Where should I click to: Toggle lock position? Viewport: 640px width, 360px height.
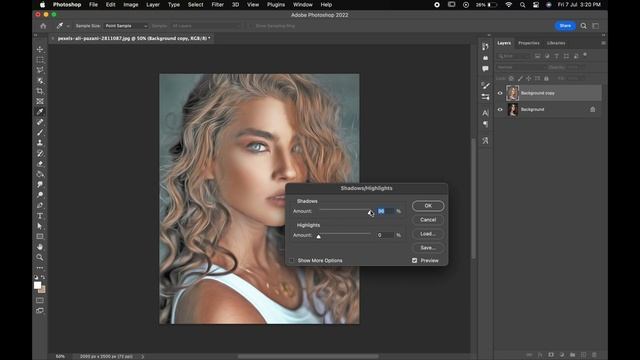click(x=529, y=78)
